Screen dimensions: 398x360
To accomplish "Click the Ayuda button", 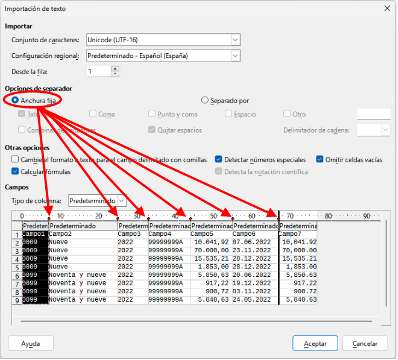I will click(x=31, y=343).
